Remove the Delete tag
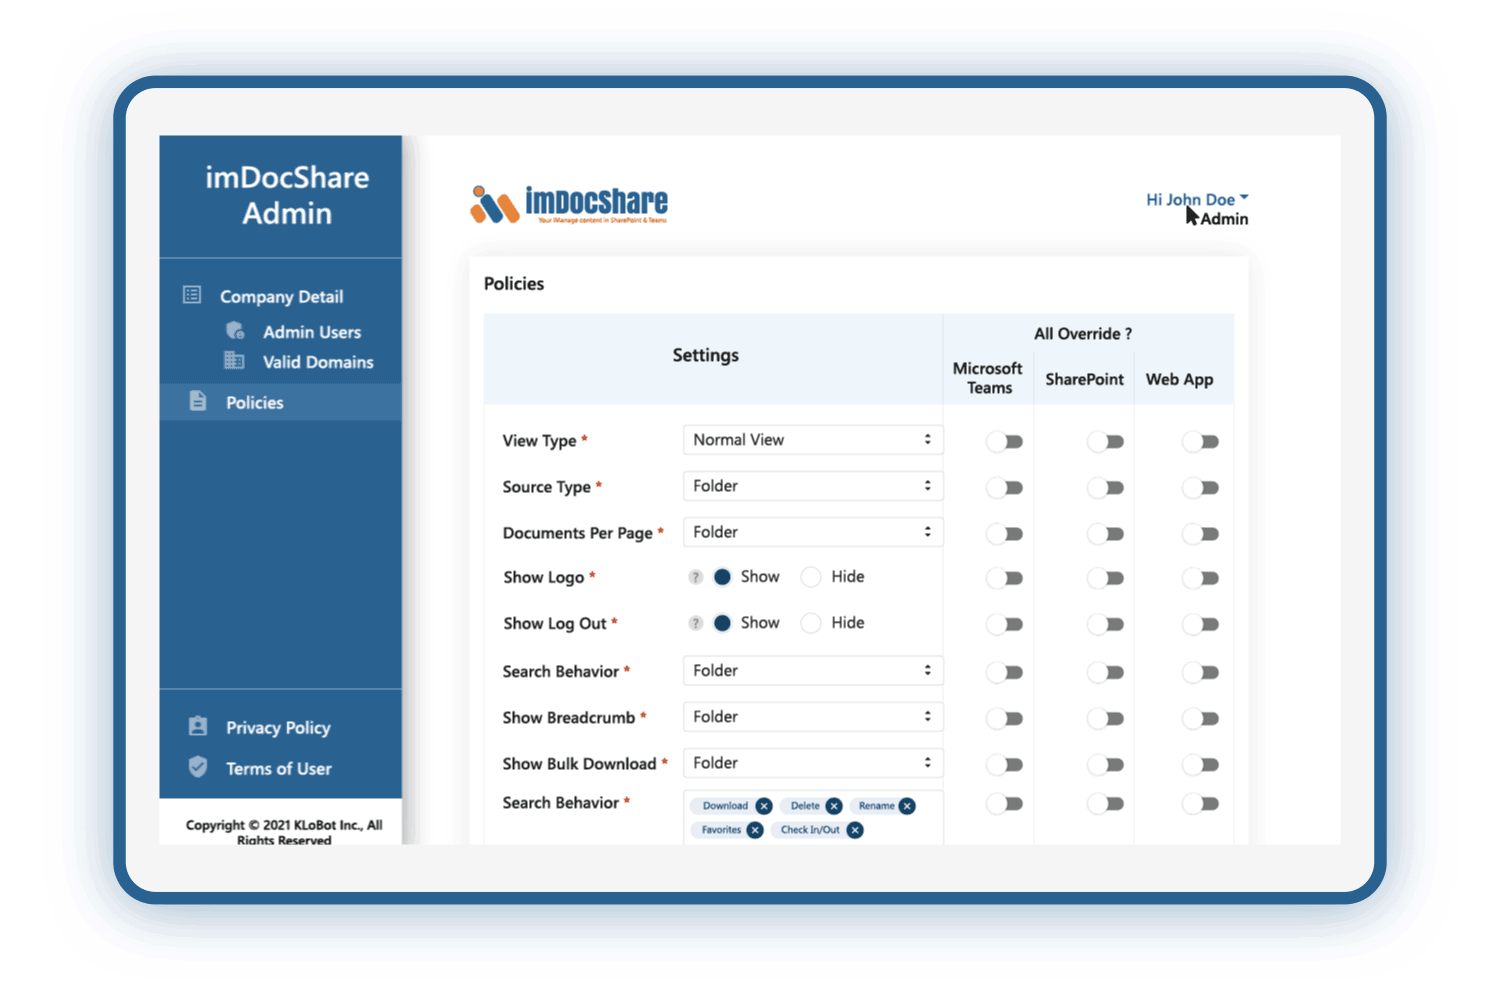Viewport: 1500px width, 1000px height. click(834, 806)
